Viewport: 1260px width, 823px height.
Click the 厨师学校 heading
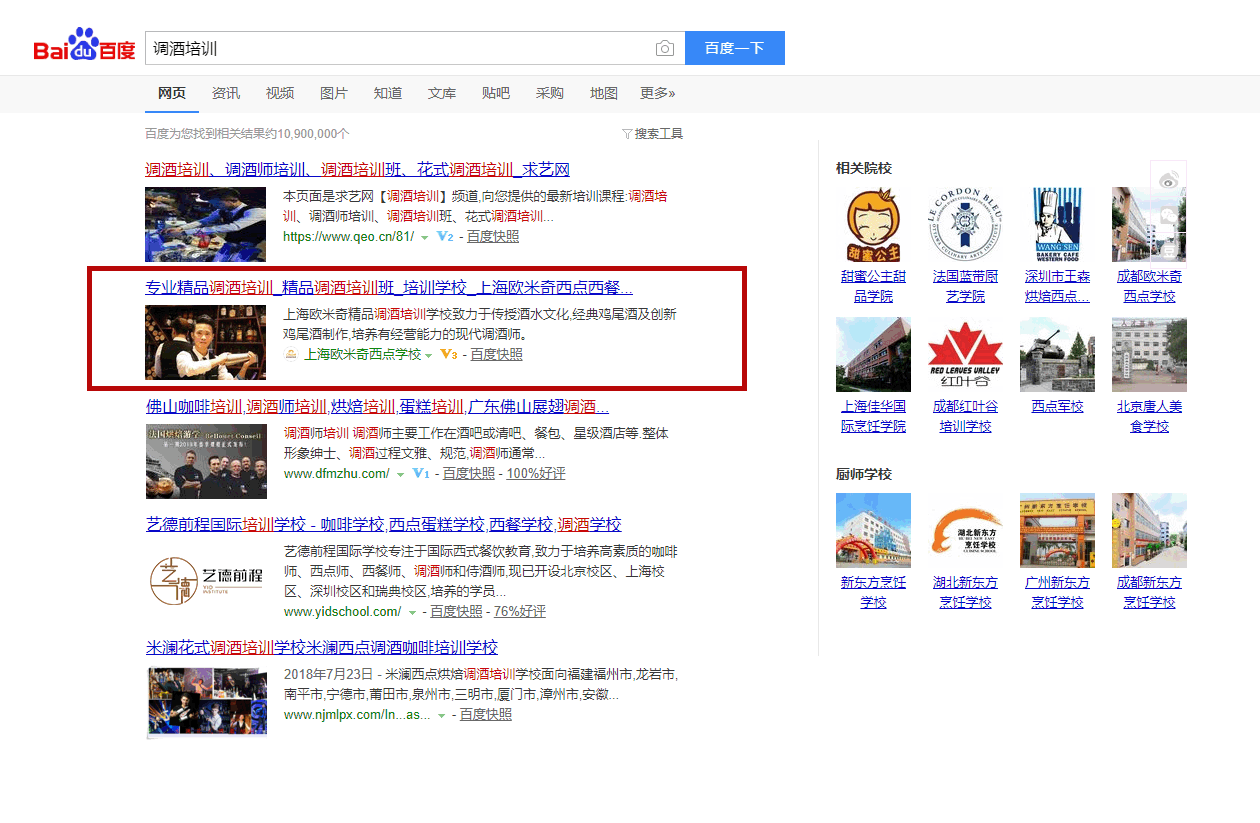(x=864, y=474)
